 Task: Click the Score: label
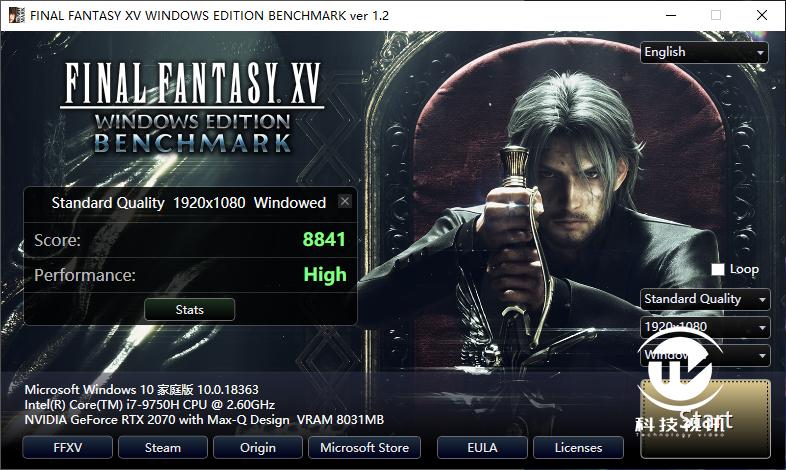point(57,240)
